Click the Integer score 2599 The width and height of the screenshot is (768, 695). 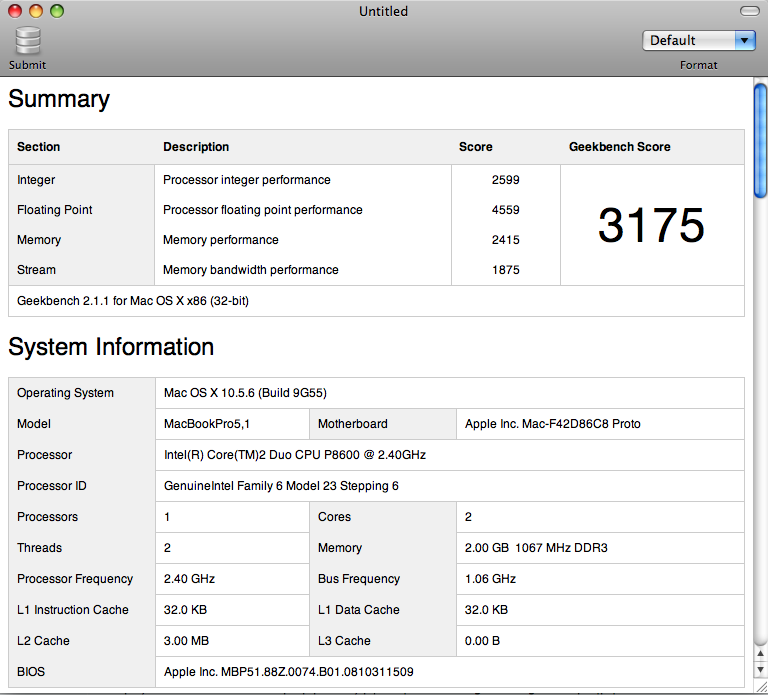tap(505, 180)
